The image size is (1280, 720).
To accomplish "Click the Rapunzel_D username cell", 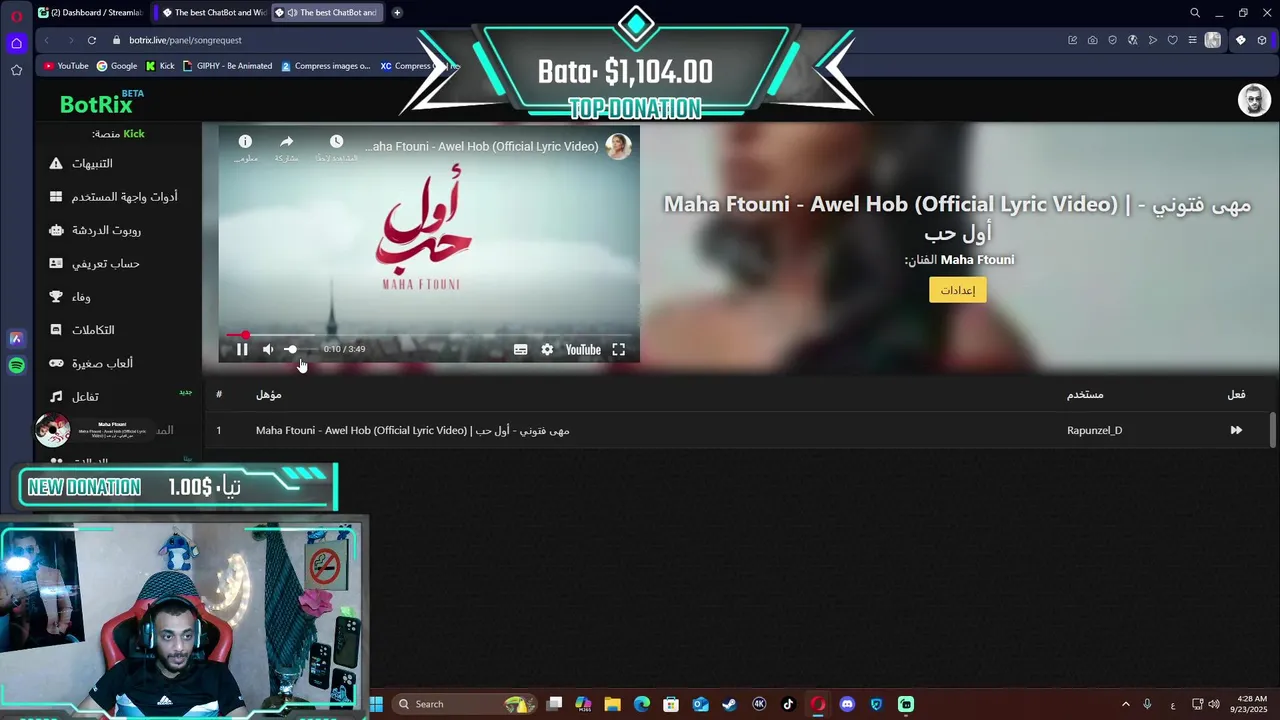I will pos(1094,430).
